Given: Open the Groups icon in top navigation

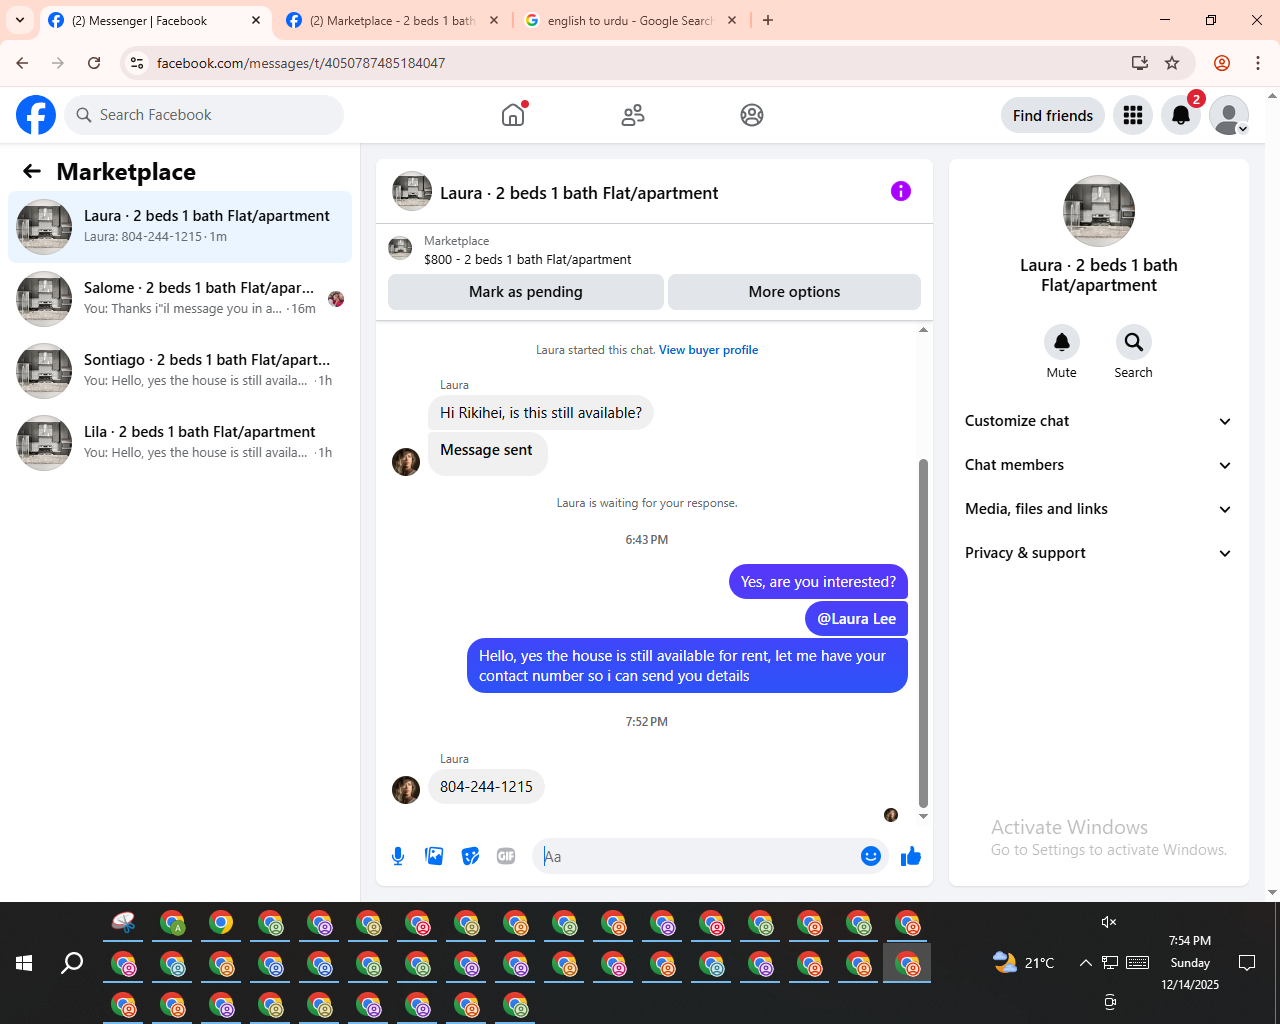Looking at the screenshot, I should coord(752,115).
